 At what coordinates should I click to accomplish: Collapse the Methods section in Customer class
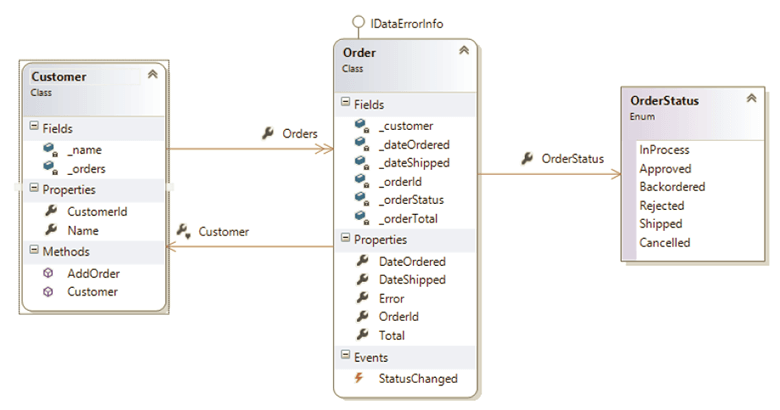[34, 249]
